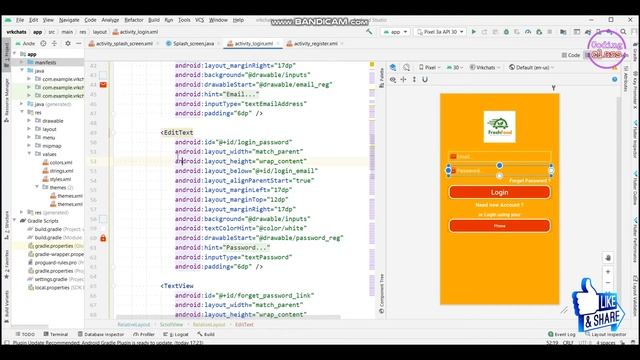The height and width of the screenshot is (360, 640).
Task: Open the Database Inspector tool window
Action: [x=100, y=334]
